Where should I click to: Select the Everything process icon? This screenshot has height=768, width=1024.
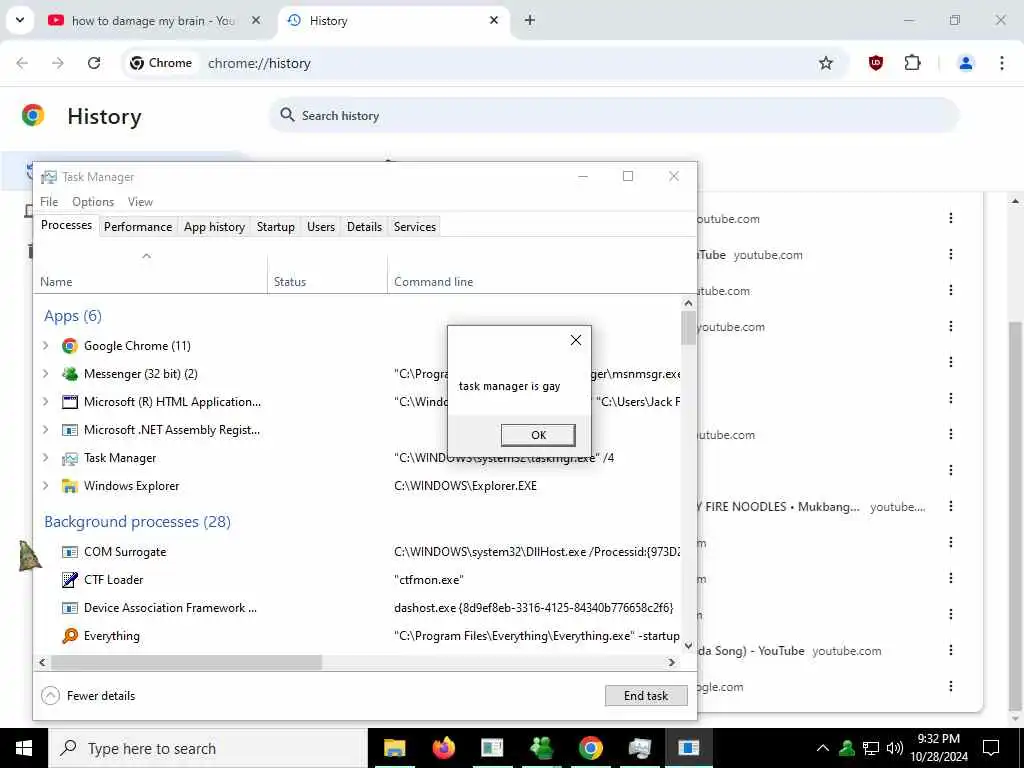point(70,635)
